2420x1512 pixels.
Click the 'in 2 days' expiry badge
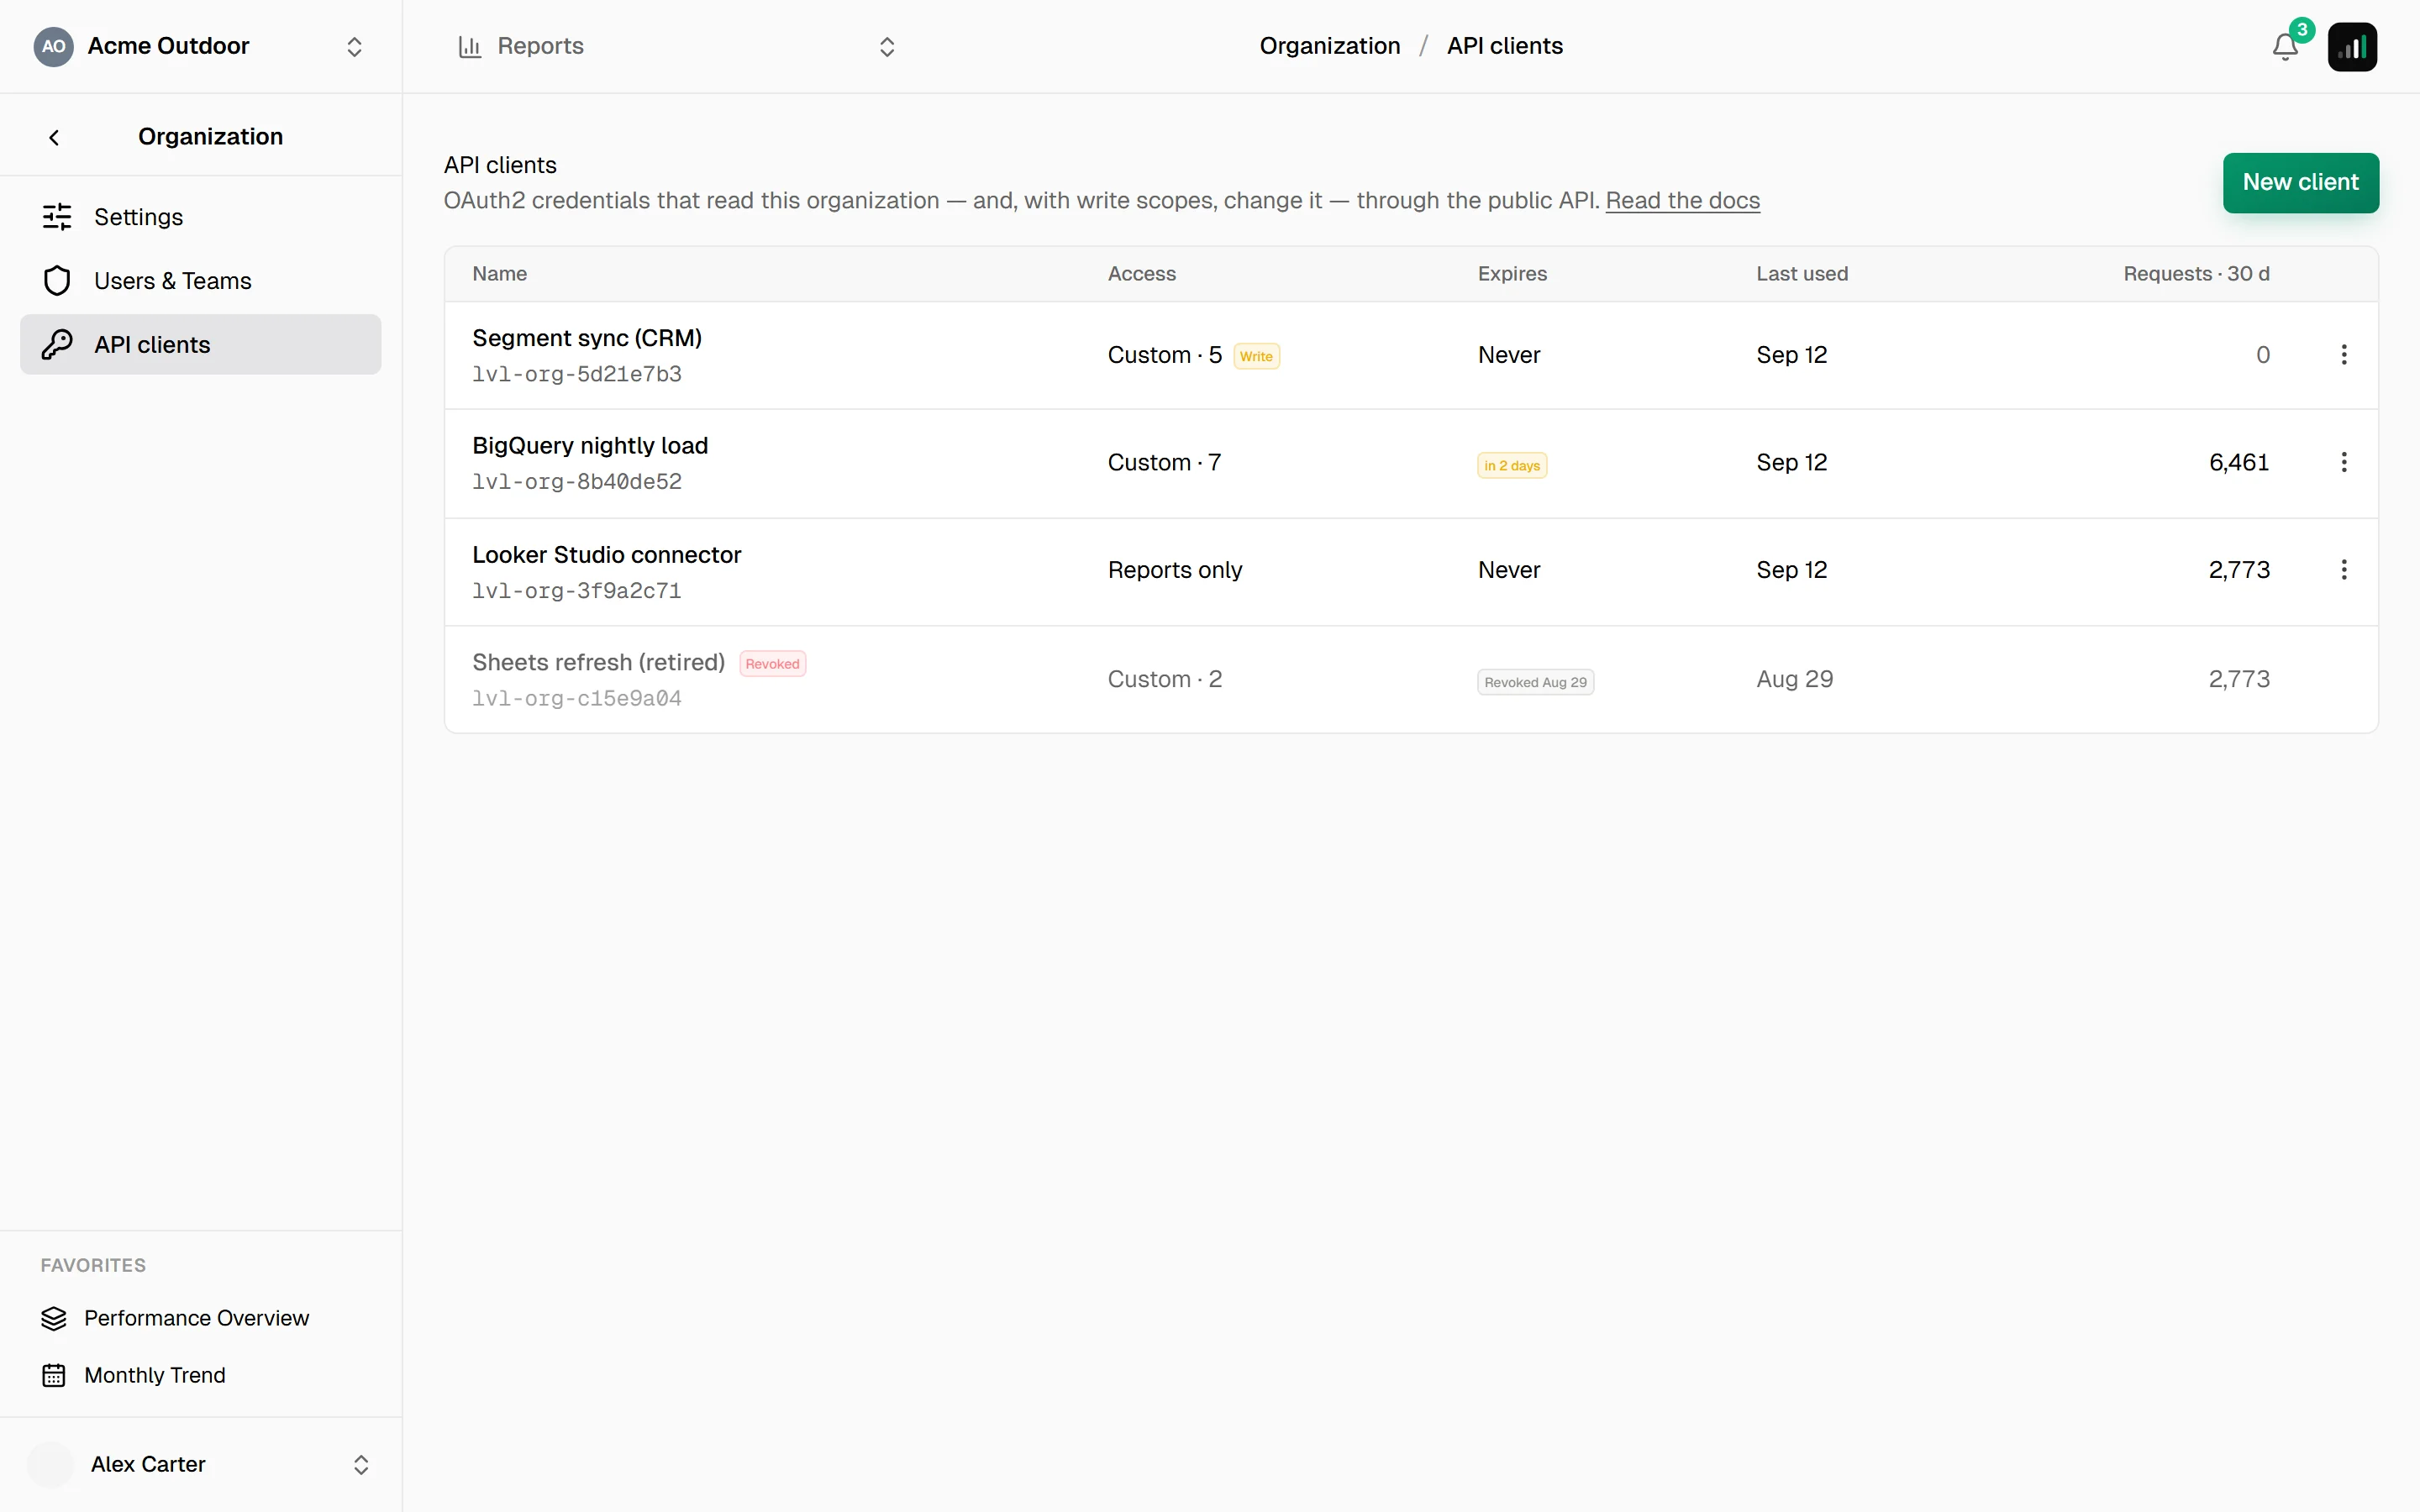(1512, 466)
